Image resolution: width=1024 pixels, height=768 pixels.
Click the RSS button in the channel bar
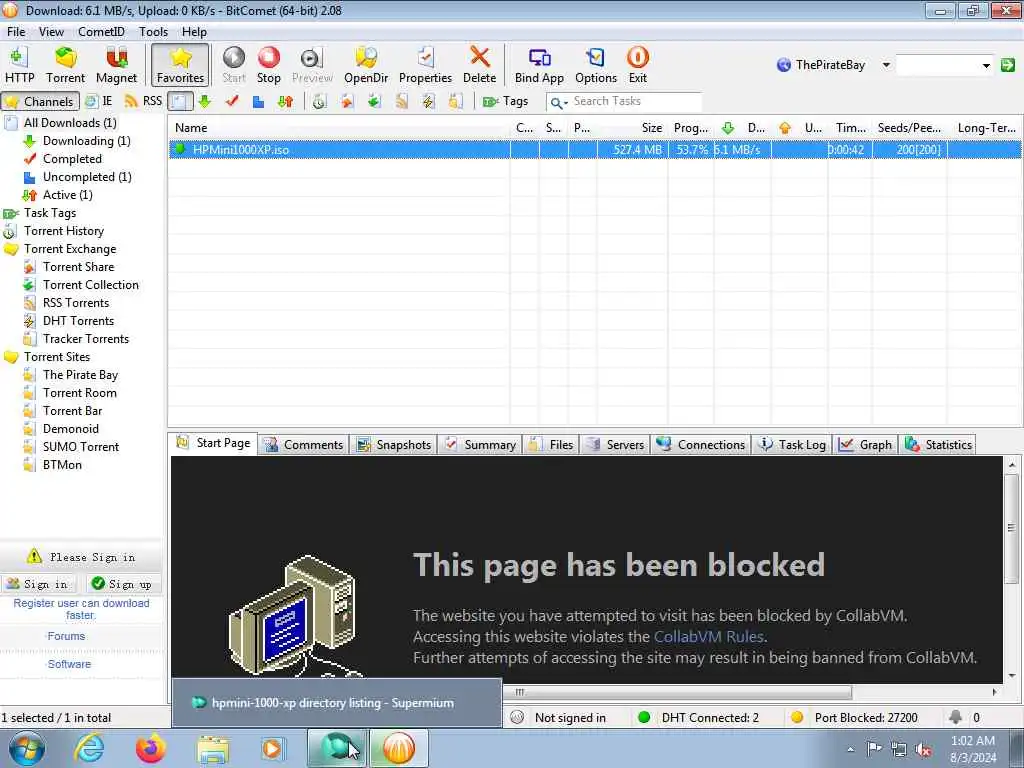(144, 101)
